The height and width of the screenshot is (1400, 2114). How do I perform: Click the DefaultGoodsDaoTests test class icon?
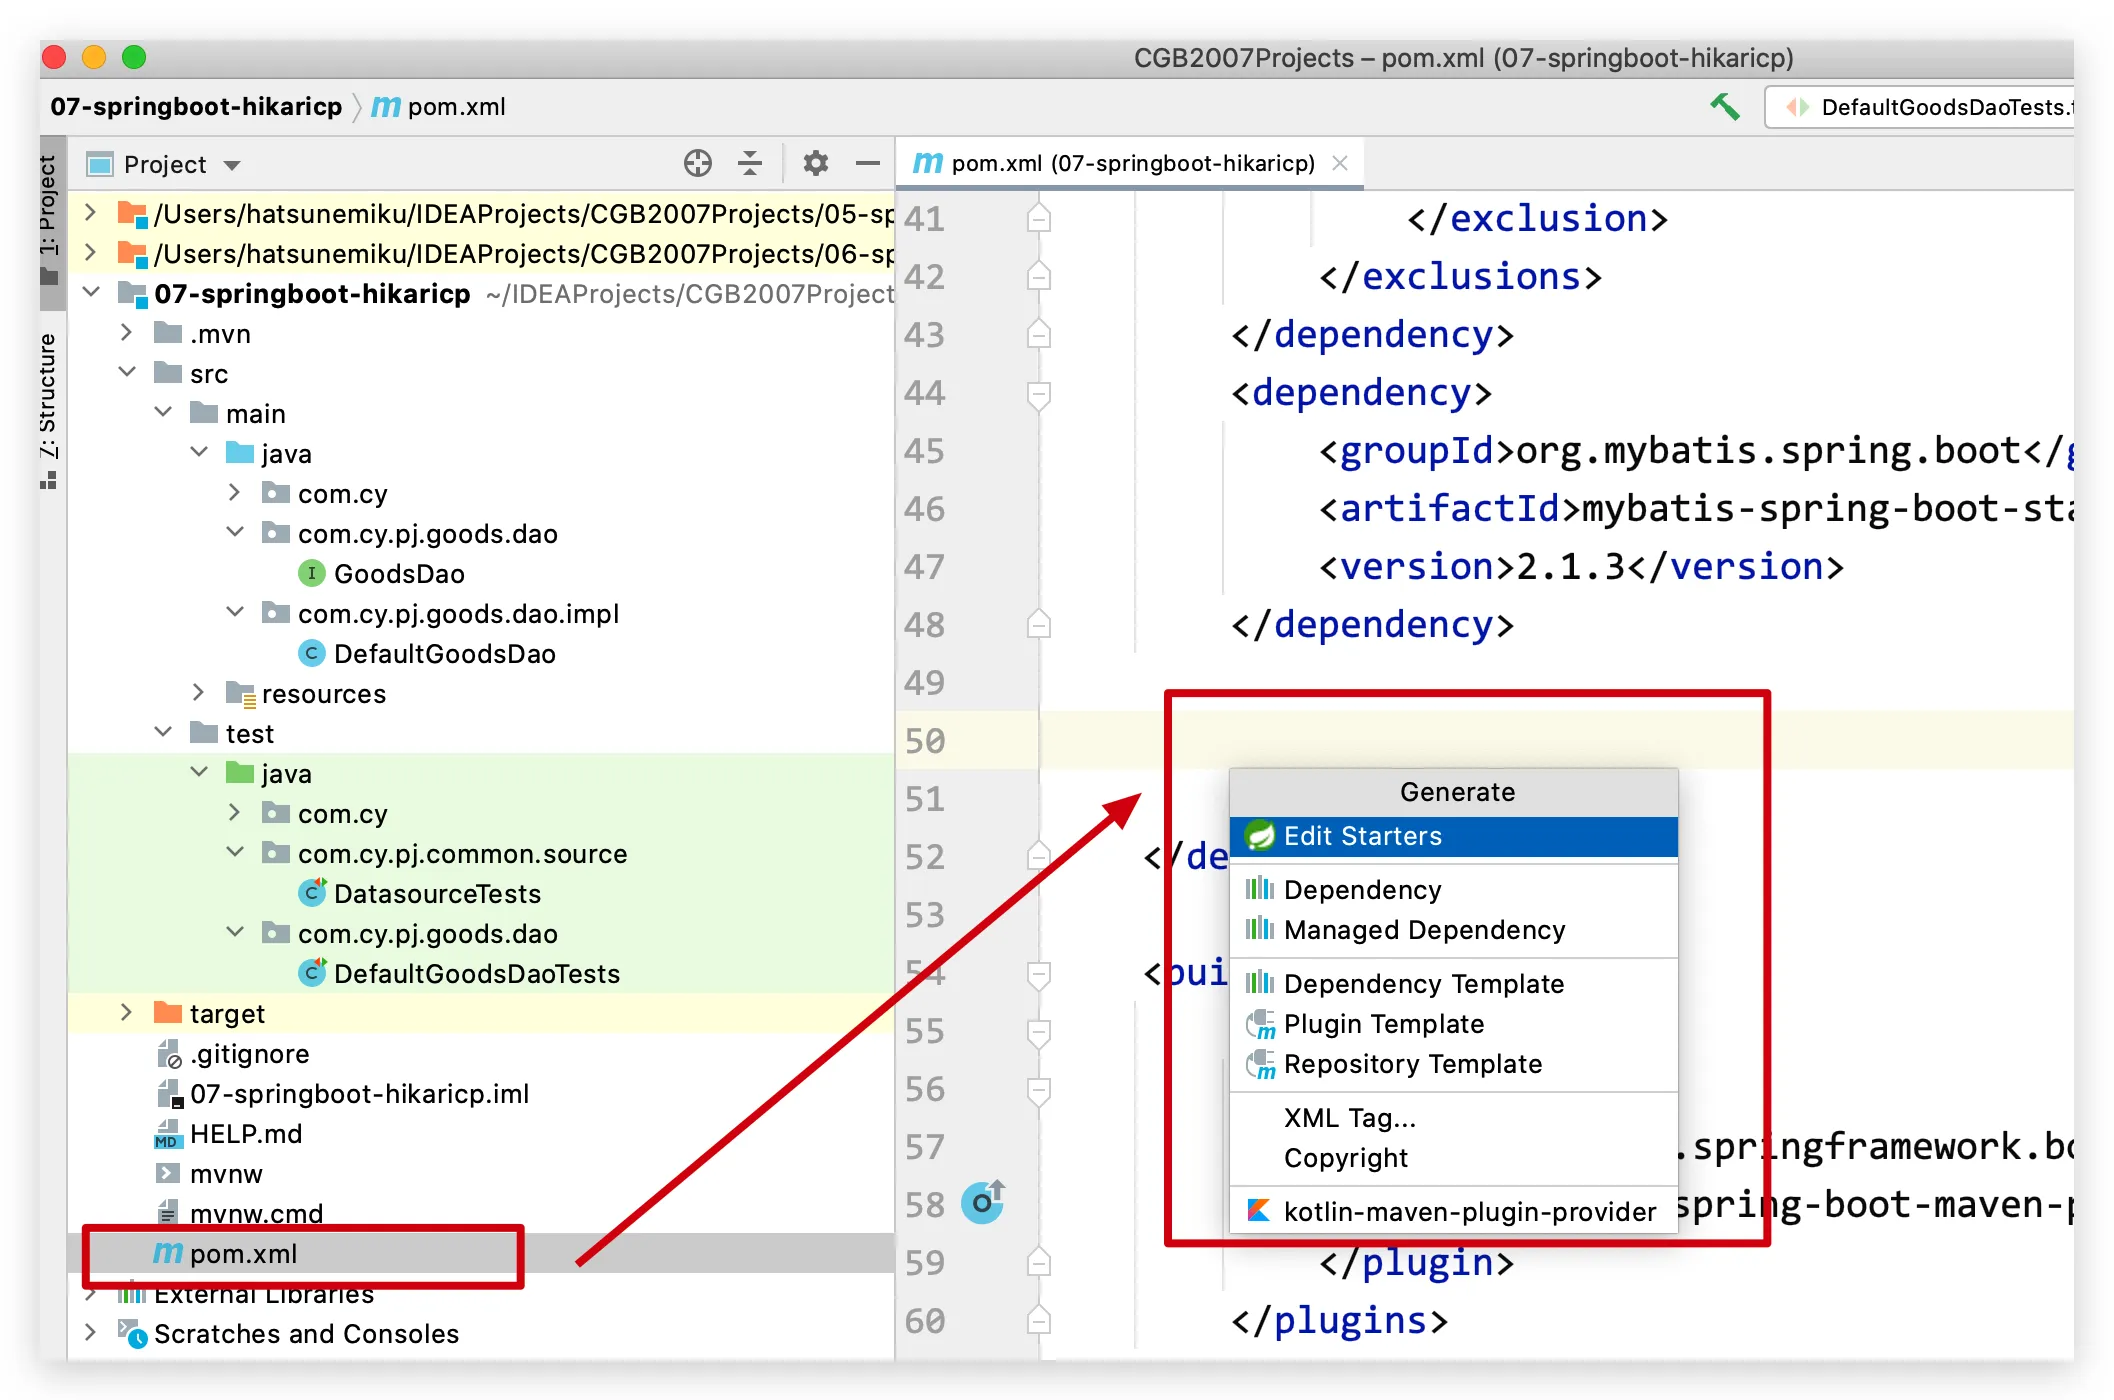coord(313,972)
